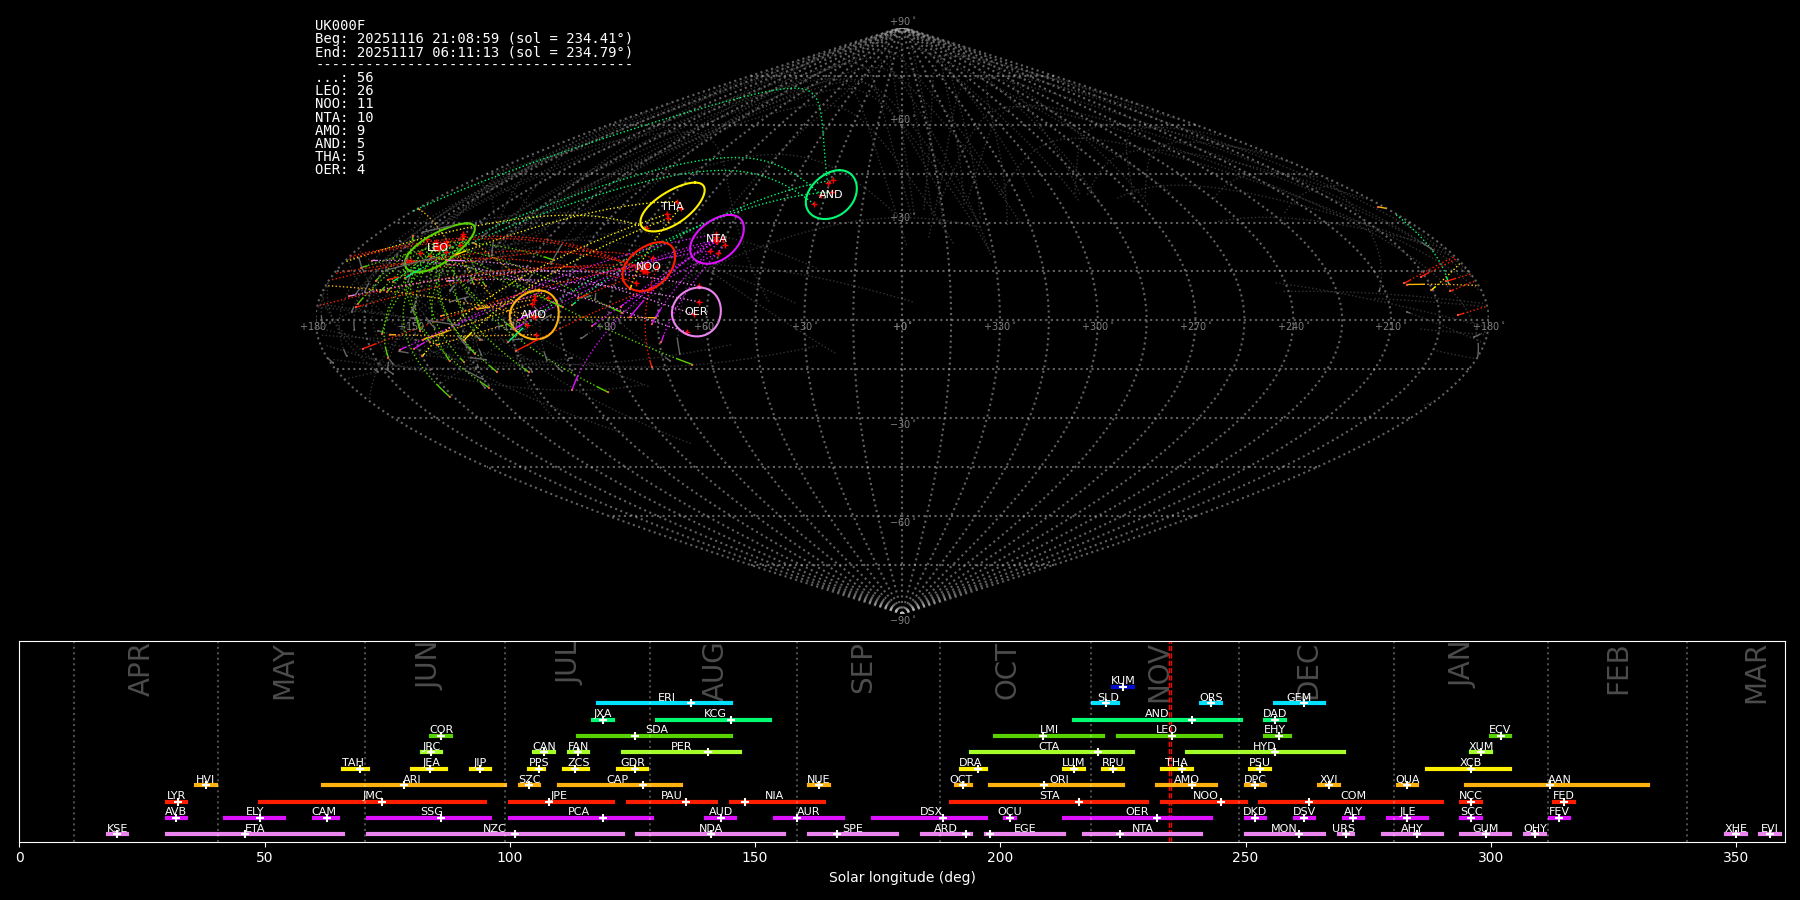Select the FEB month label in the timeline
The image size is (1800, 900).
click(x=1617, y=671)
